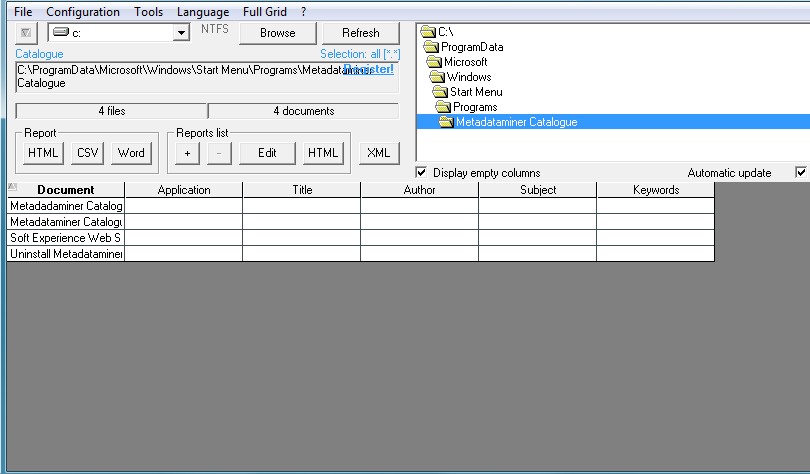810x474 pixels.
Task: Click the Keywords column header
Action: pos(656,189)
